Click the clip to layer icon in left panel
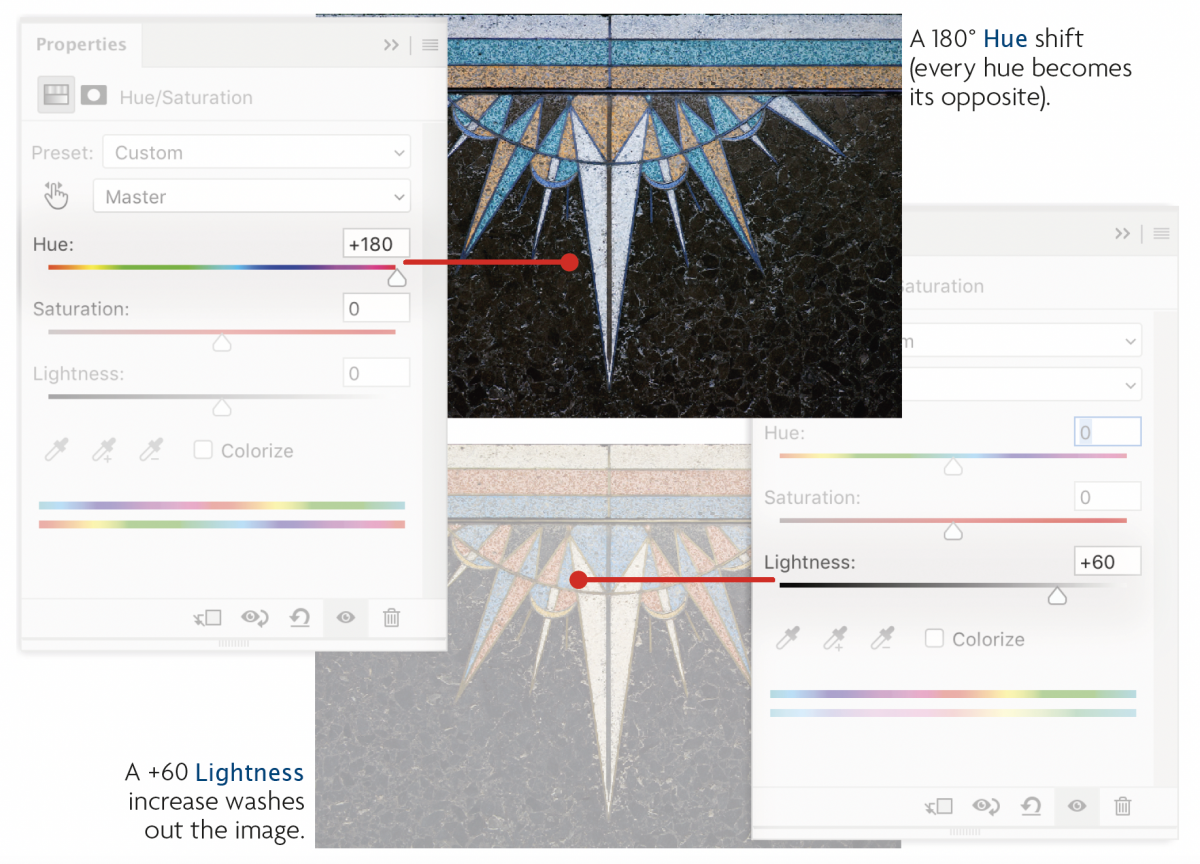Image resolution: width=1200 pixels, height=864 pixels. click(208, 618)
